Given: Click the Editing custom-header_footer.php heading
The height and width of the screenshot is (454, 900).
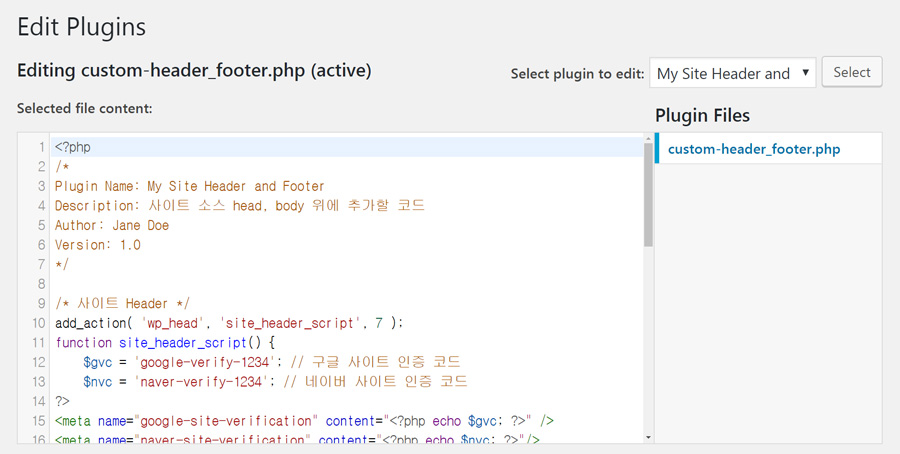Looking at the screenshot, I should click(194, 71).
